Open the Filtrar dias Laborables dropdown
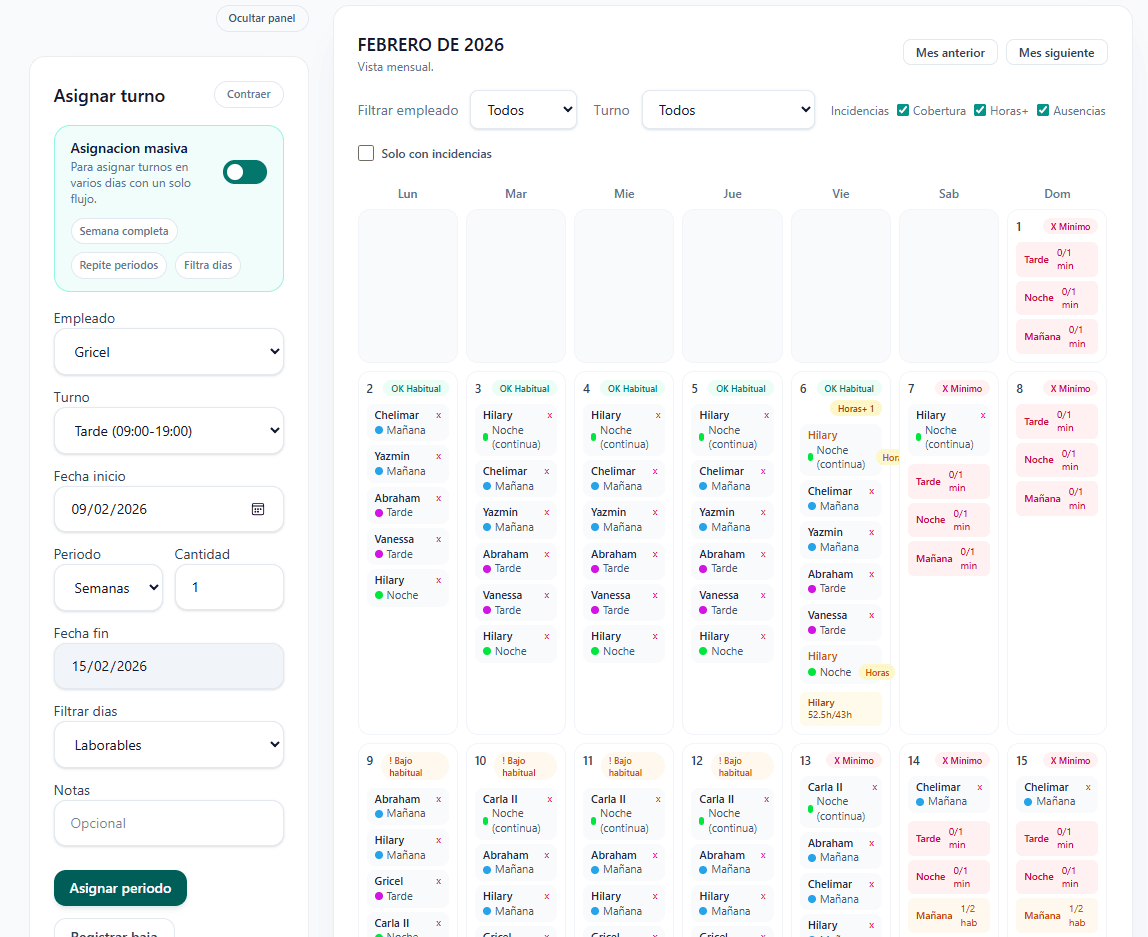Viewport: 1148px width, 937px height. (x=168, y=744)
